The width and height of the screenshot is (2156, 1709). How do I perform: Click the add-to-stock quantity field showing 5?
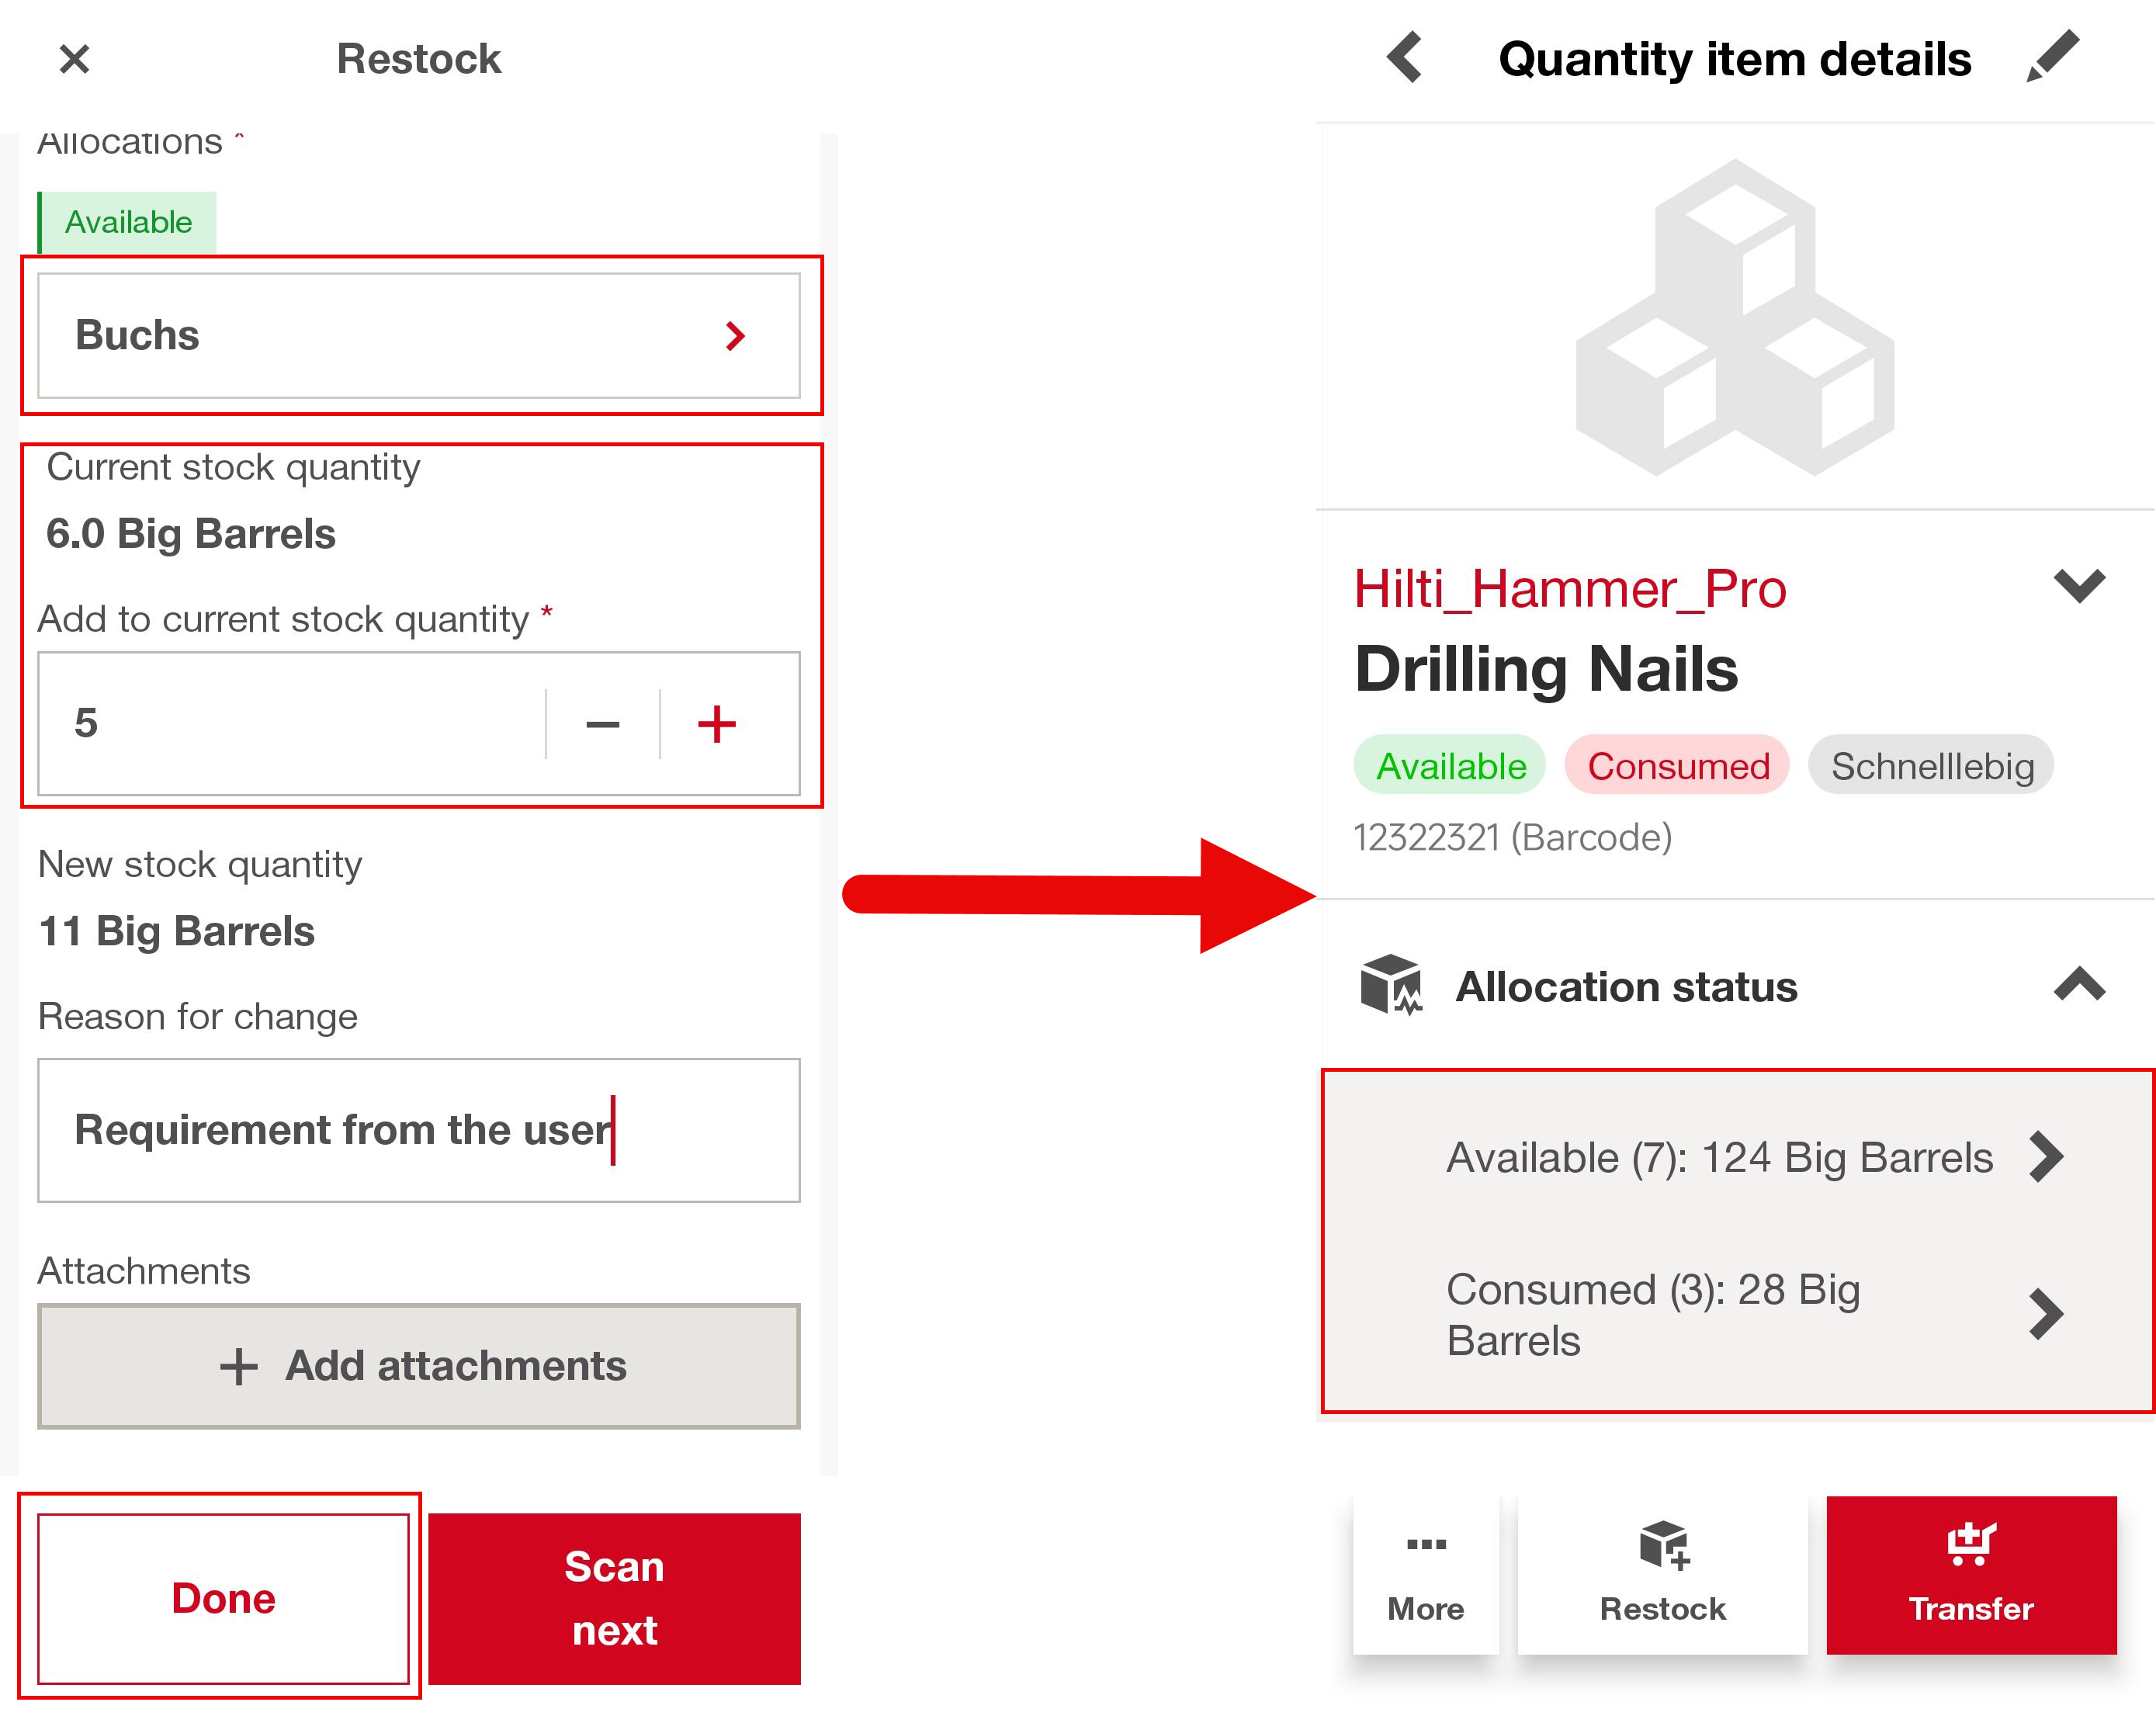tap(290, 724)
